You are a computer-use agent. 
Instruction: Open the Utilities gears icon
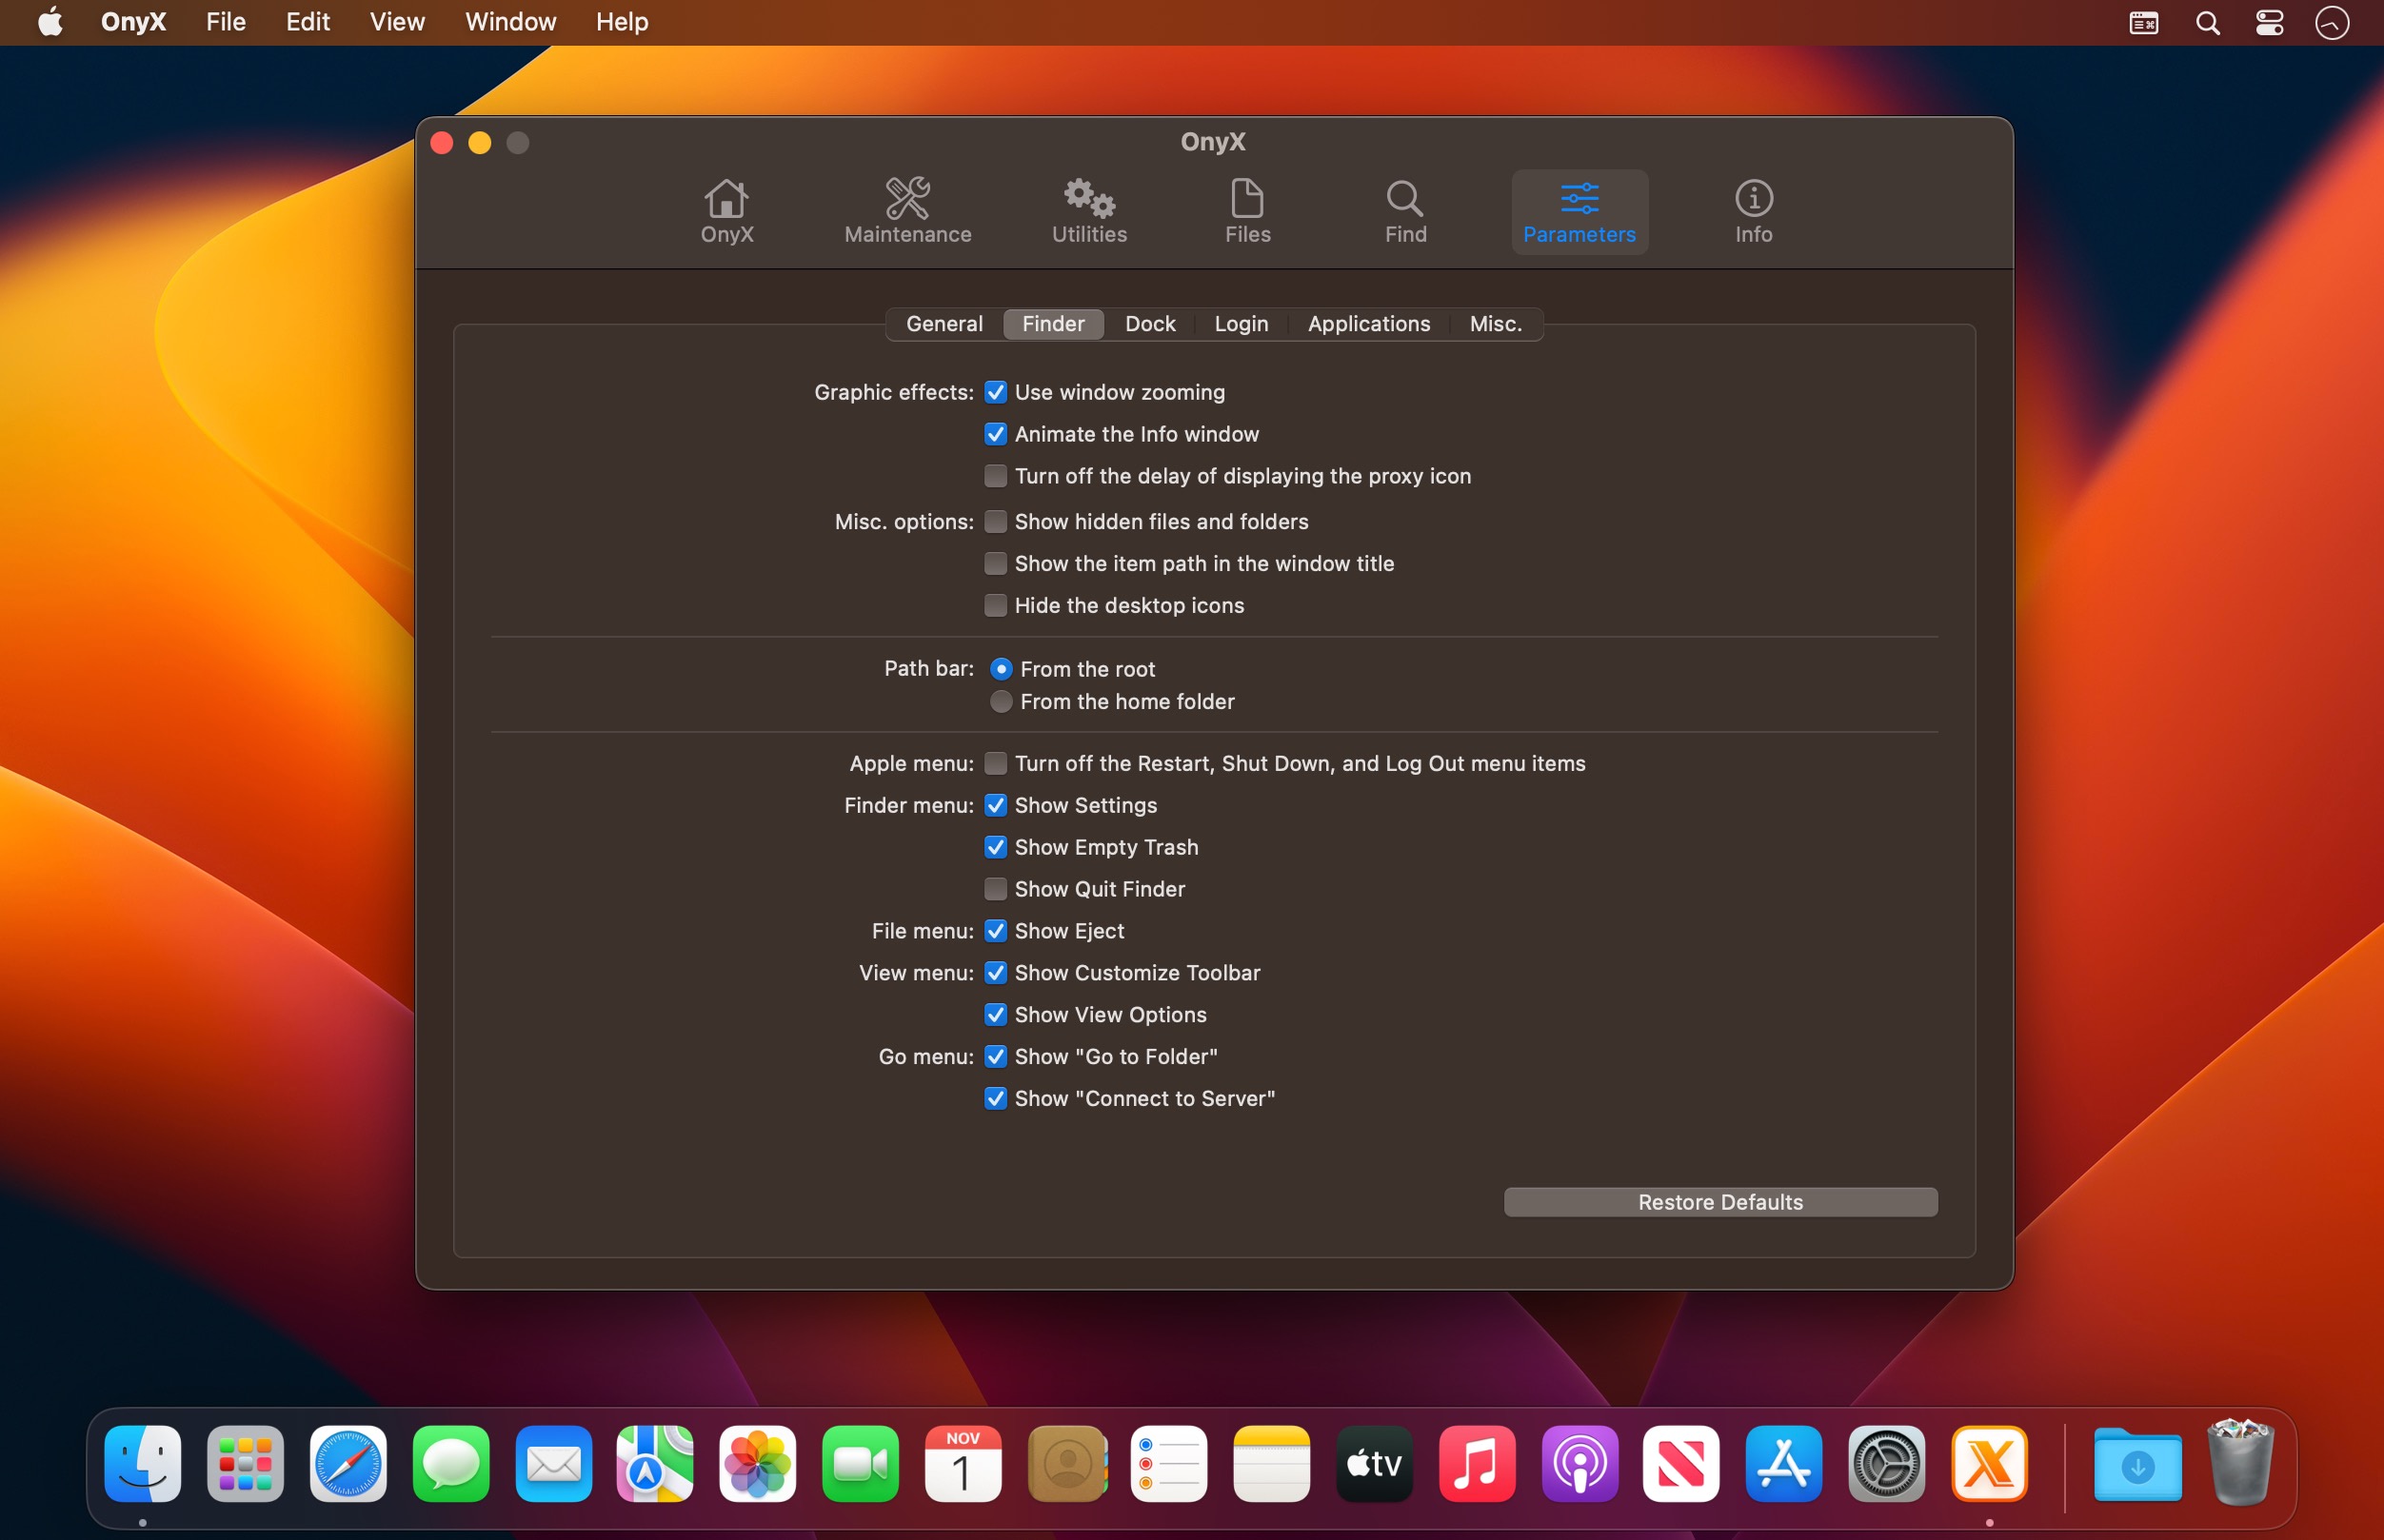[x=1088, y=199]
